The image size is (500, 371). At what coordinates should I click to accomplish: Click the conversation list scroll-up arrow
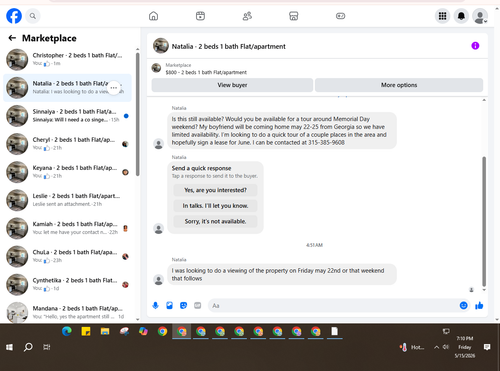(x=138, y=49)
